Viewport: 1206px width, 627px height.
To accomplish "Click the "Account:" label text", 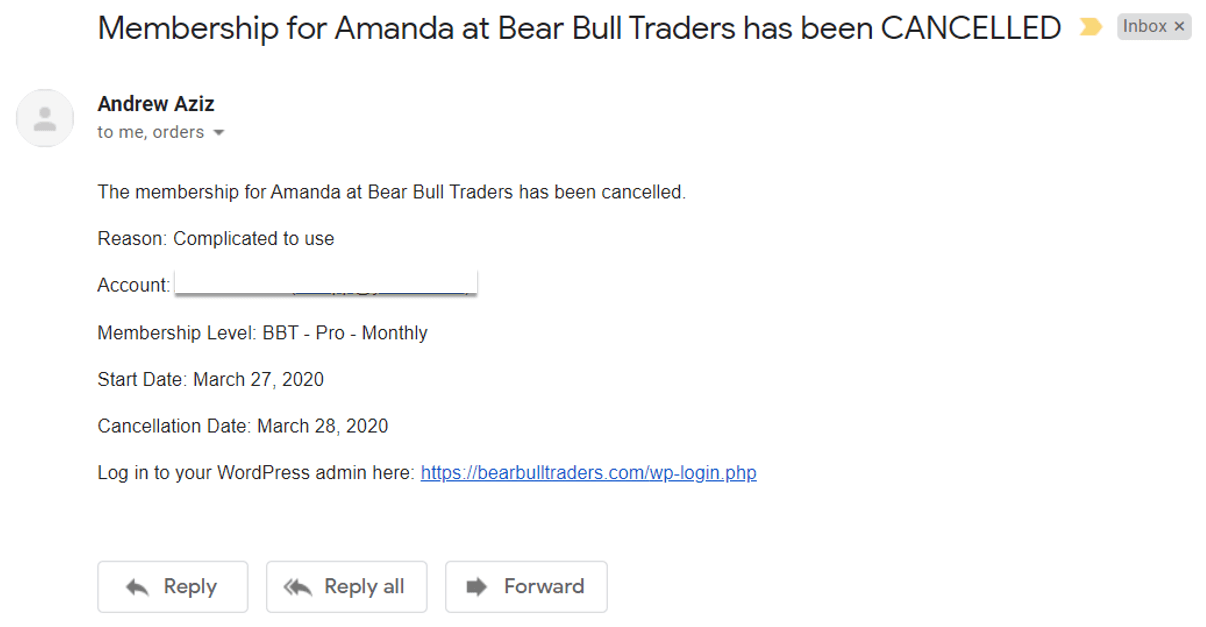I will (x=133, y=286).
